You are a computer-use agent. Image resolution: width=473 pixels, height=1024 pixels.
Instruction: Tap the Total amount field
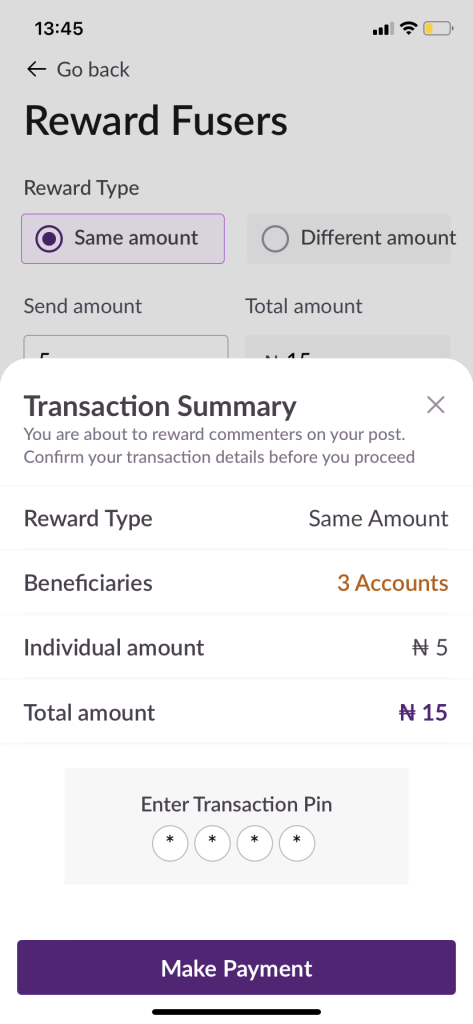(348, 347)
